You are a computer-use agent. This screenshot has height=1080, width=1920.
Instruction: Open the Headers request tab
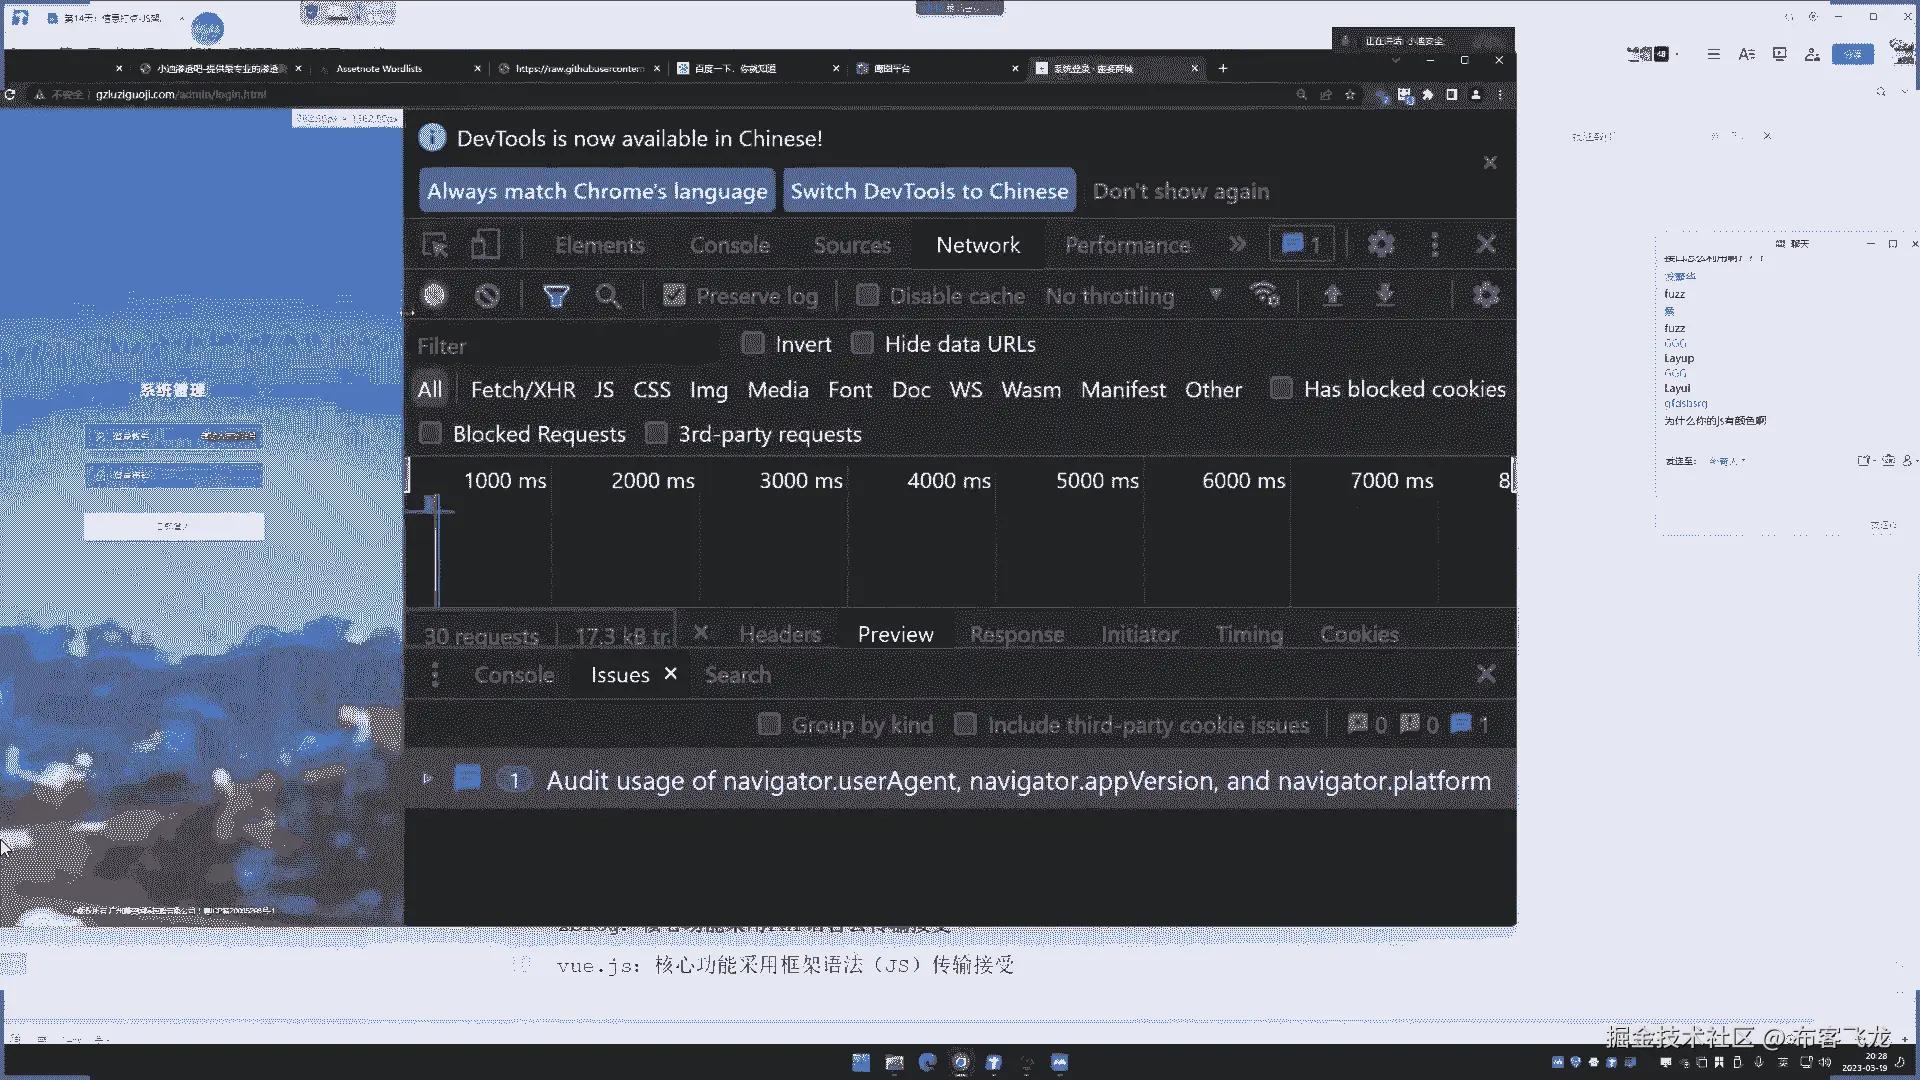[x=779, y=634]
